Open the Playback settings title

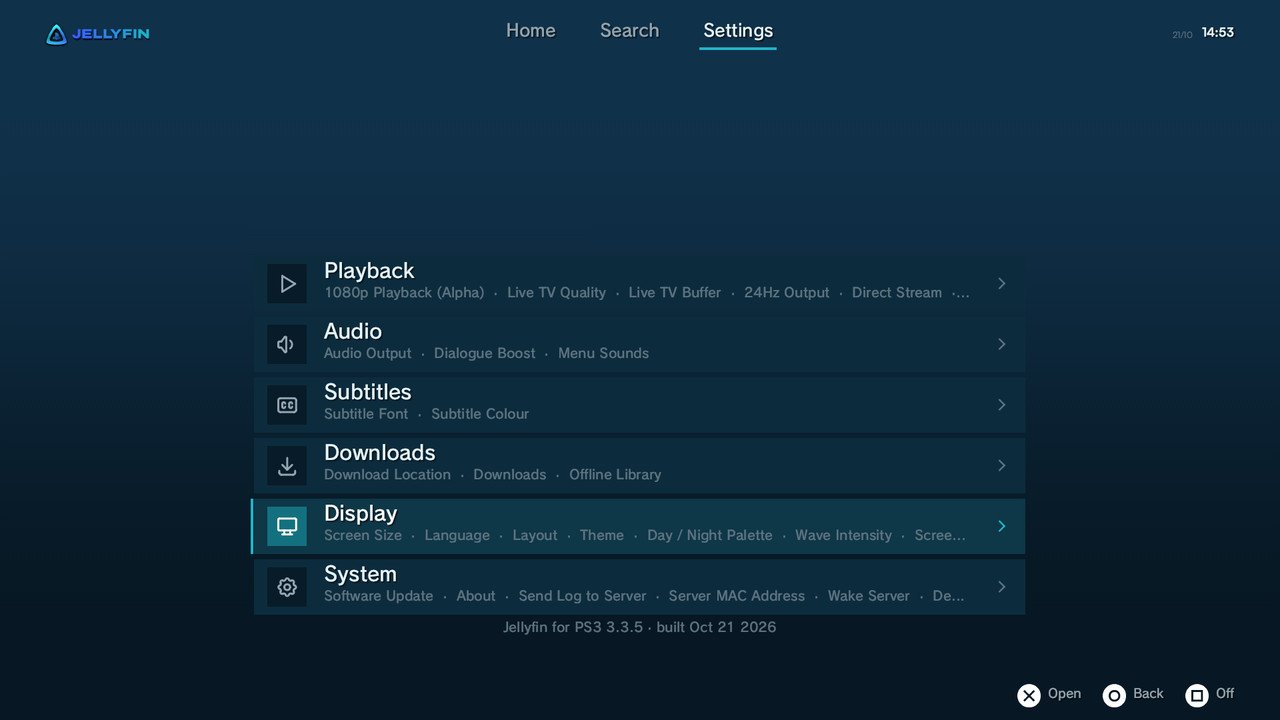[369, 271]
